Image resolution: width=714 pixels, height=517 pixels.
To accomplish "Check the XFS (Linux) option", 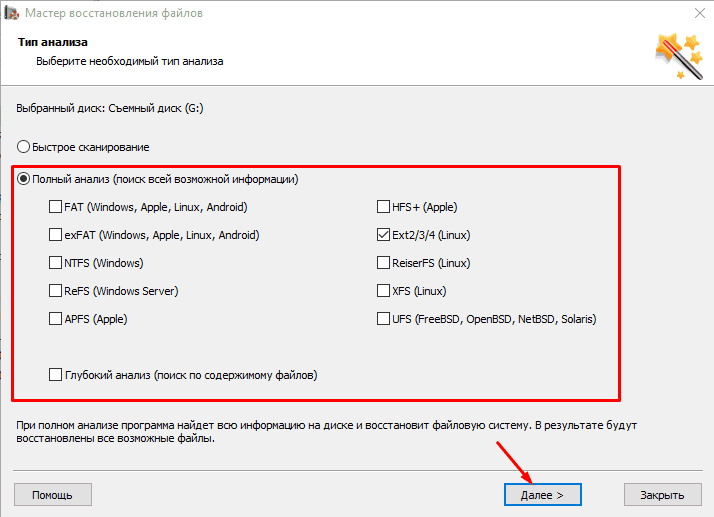I will (384, 291).
